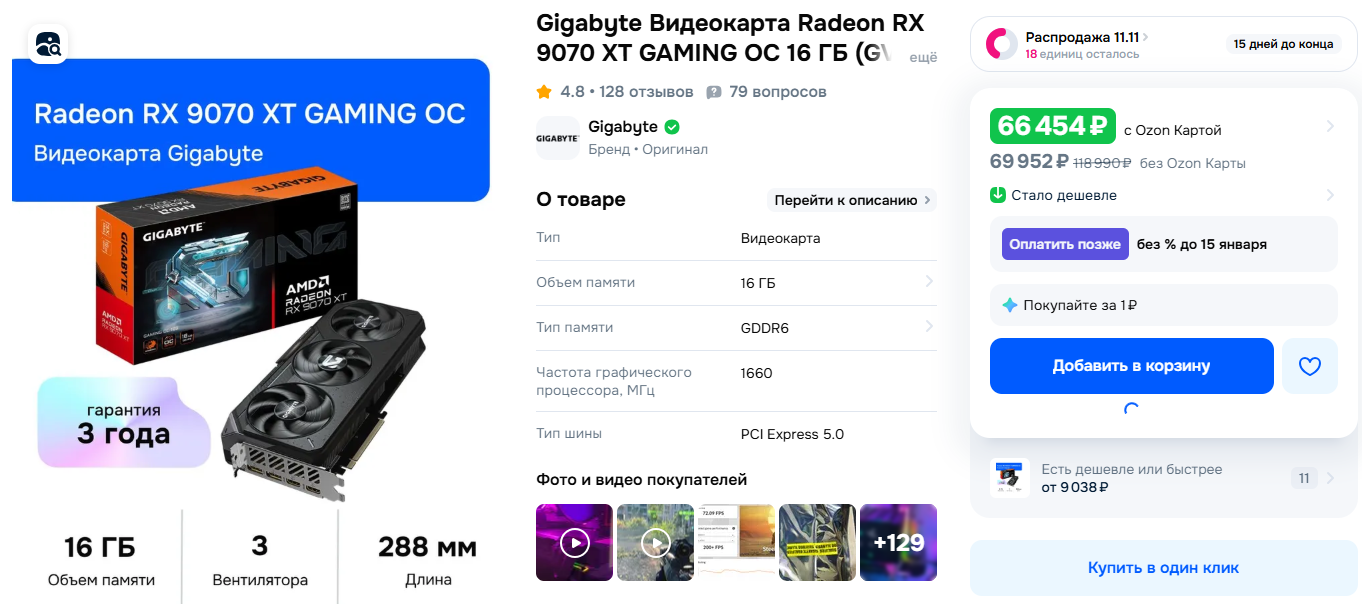Image resolution: width=1362 pixels, height=604 pixels.
Task: Click the 'Перейти к описанию' button
Action: click(852, 200)
